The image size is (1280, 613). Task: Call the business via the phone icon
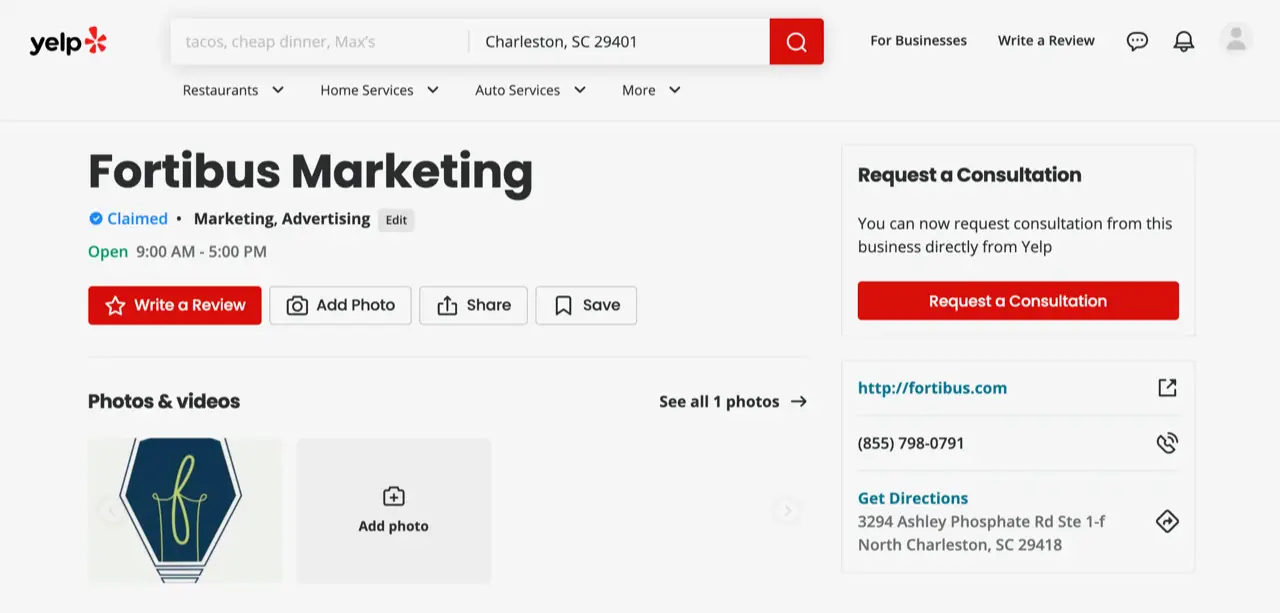coord(1167,443)
